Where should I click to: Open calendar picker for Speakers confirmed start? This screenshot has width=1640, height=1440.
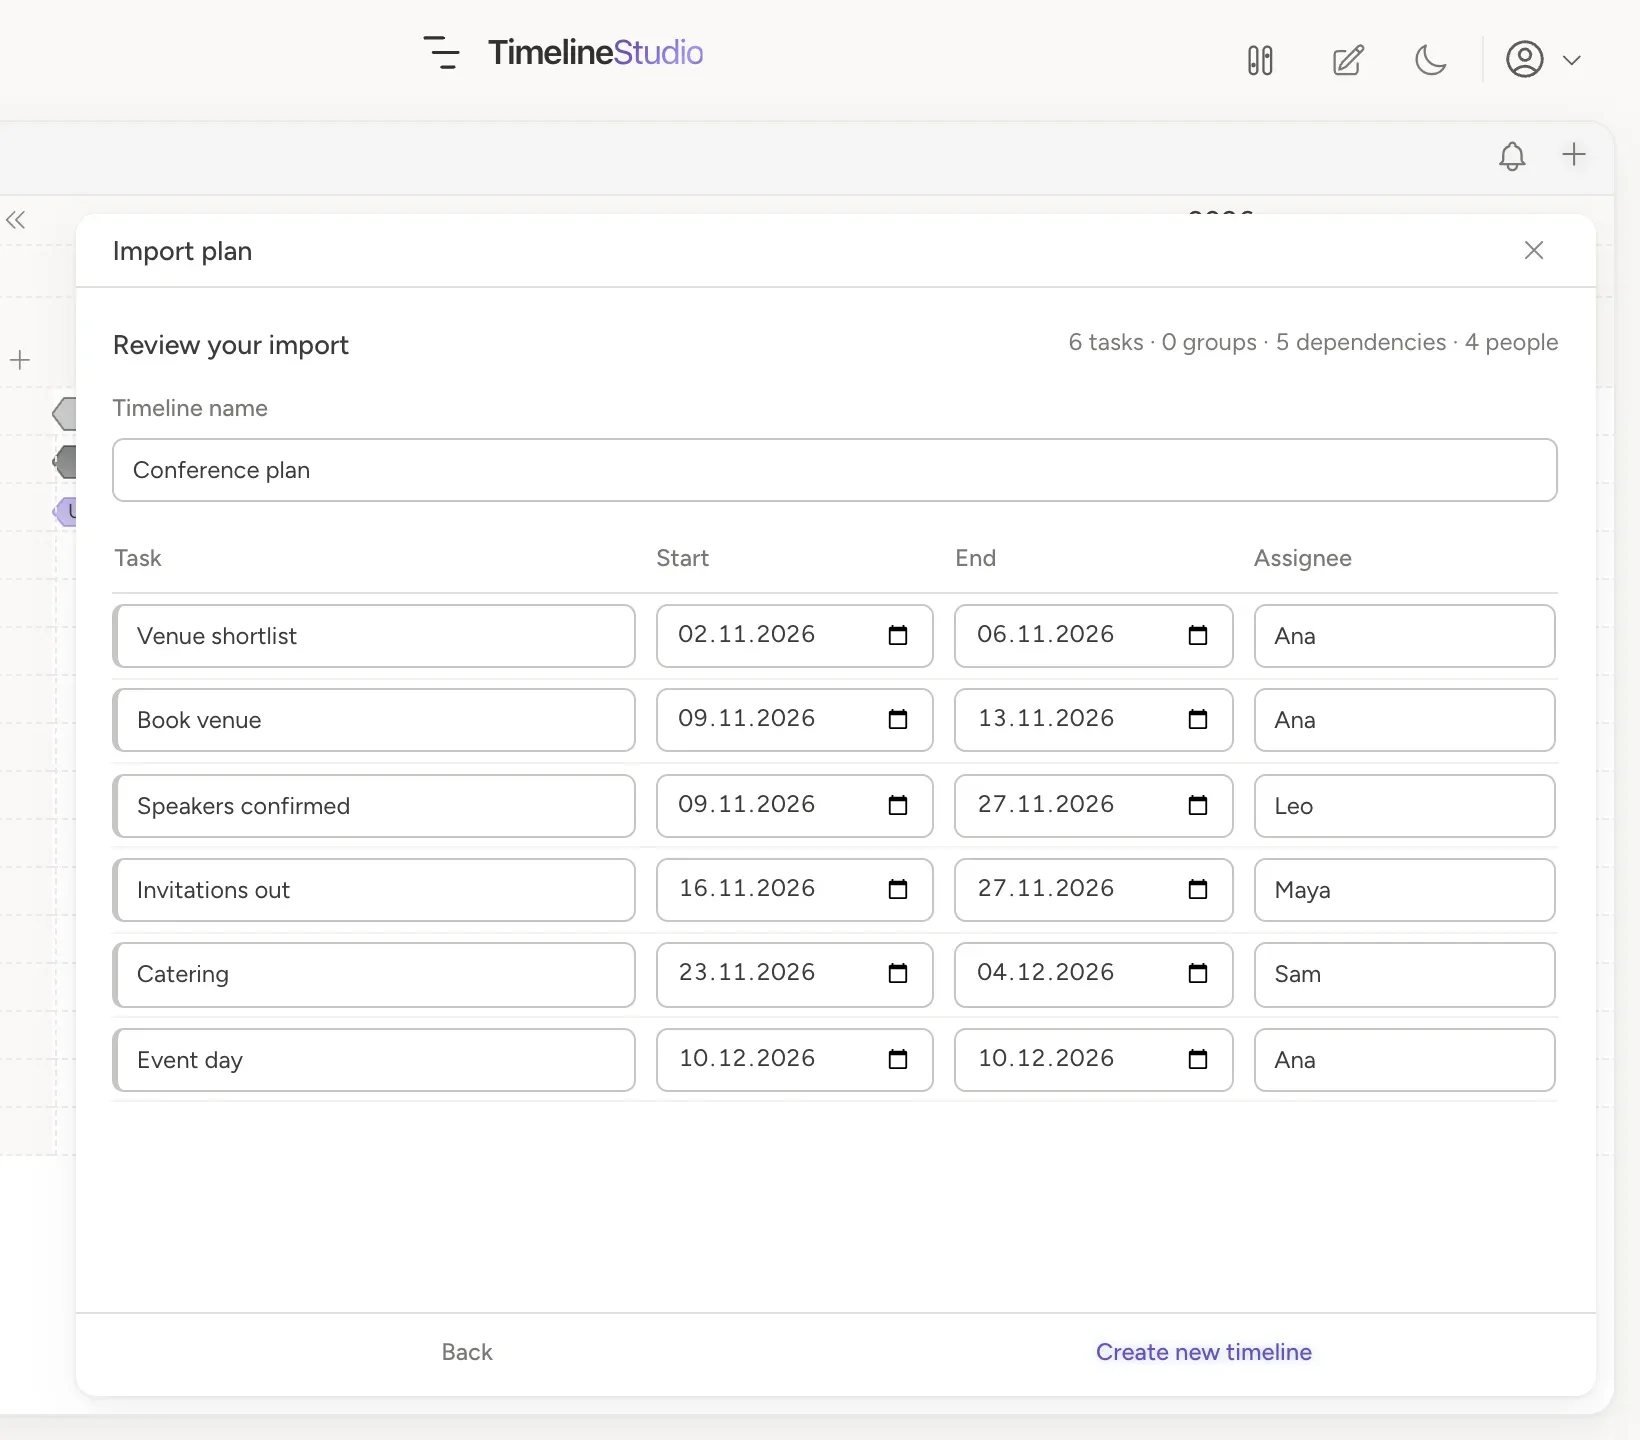[x=898, y=805]
